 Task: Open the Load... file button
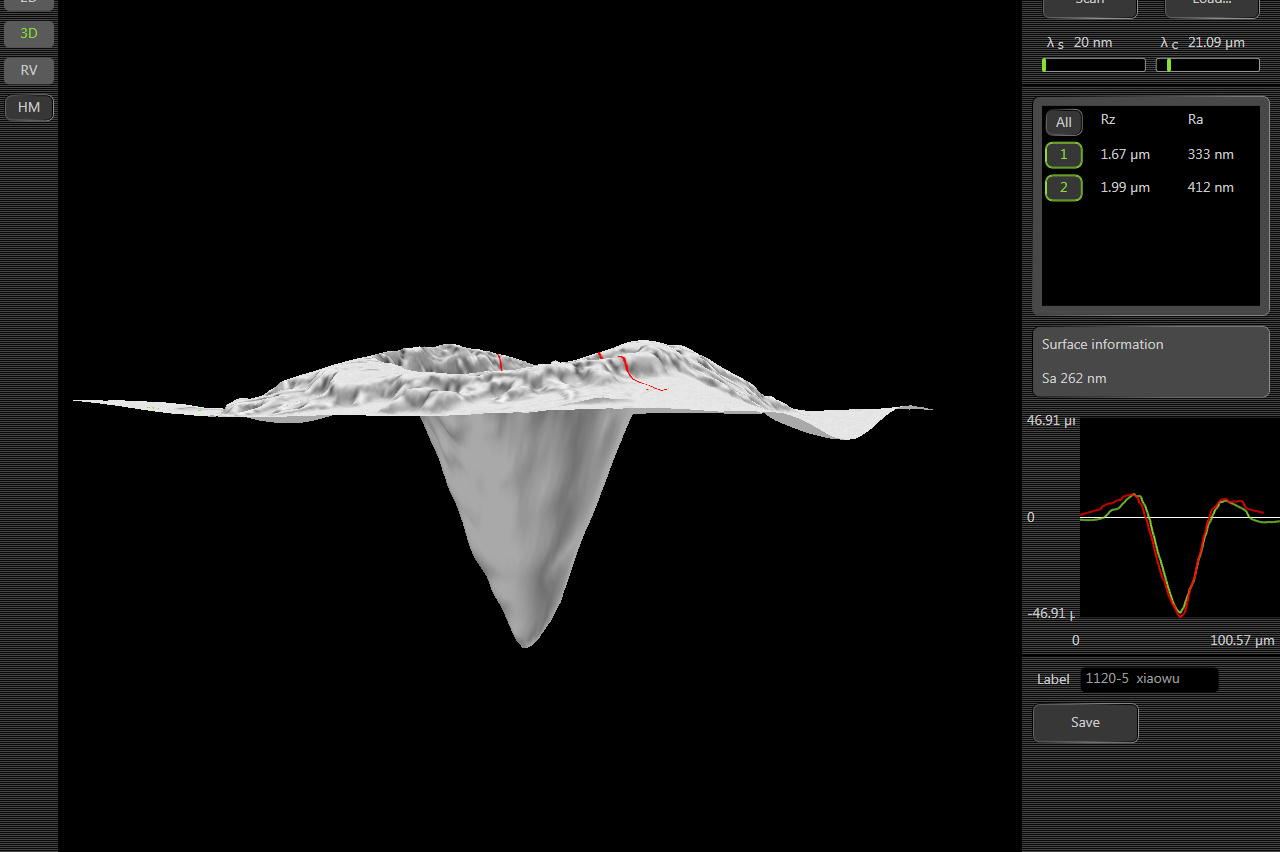1211,6
